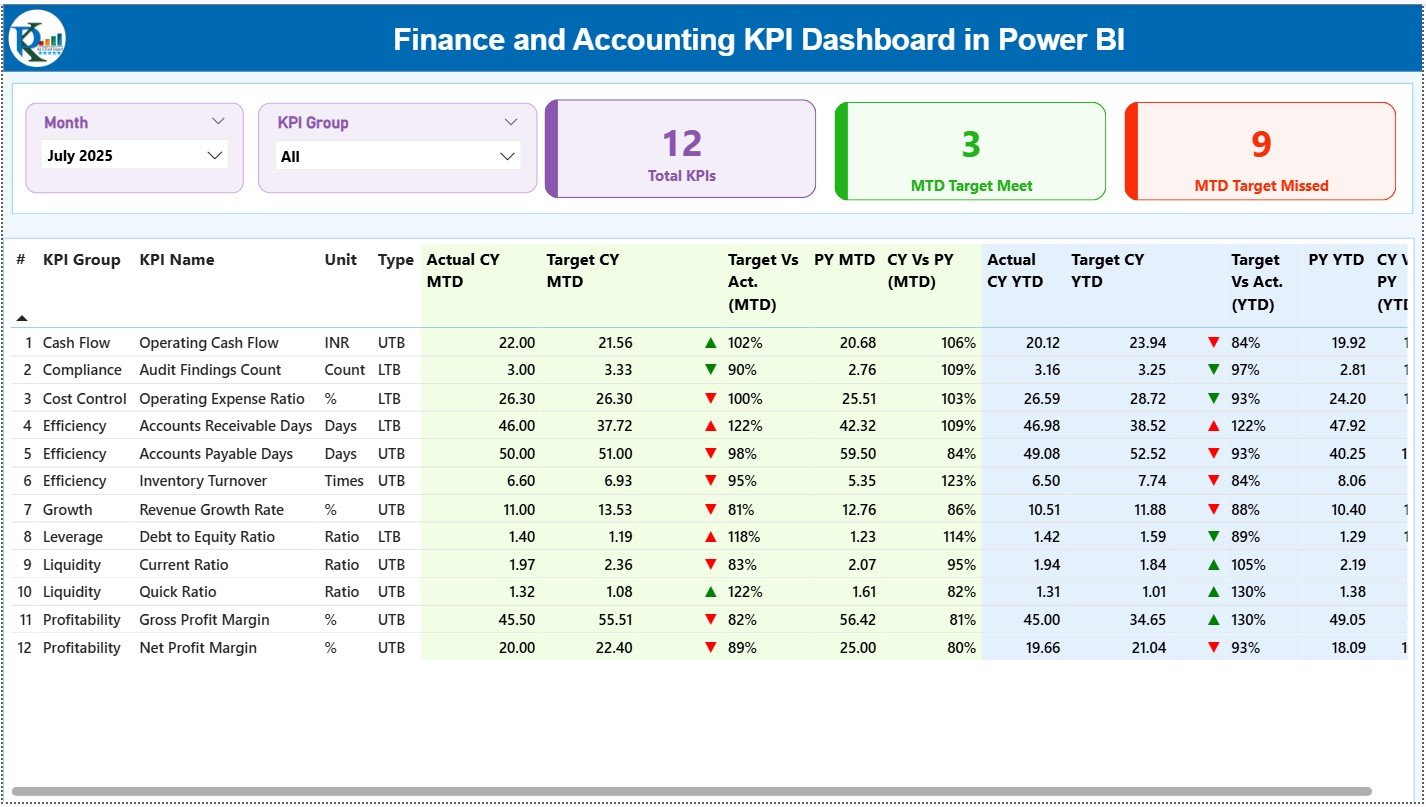The width and height of the screenshot is (1426, 807).
Task: Click the green up arrow for Quick Ratio MTD
Action: click(x=711, y=592)
